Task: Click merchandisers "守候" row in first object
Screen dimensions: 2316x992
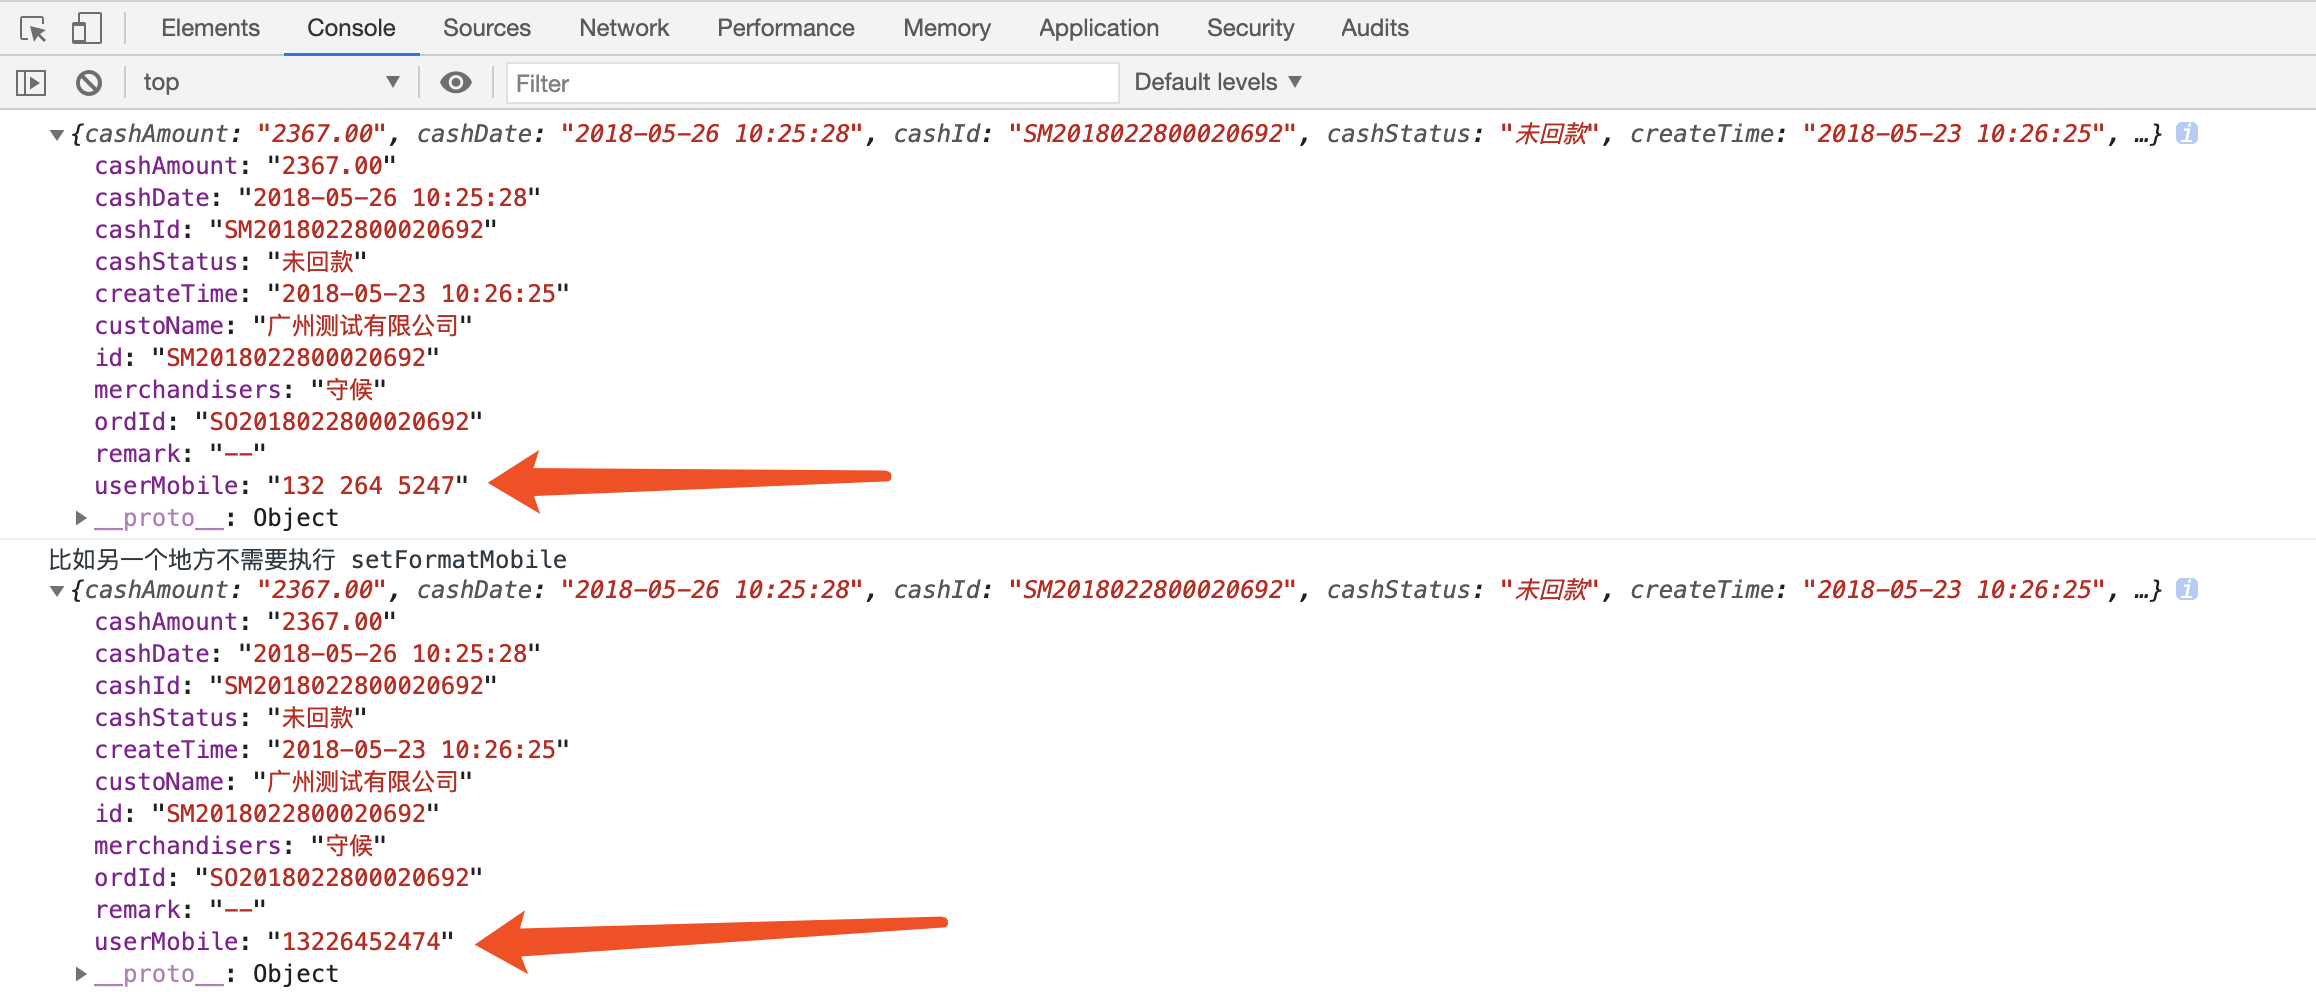Action: (240, 390)
